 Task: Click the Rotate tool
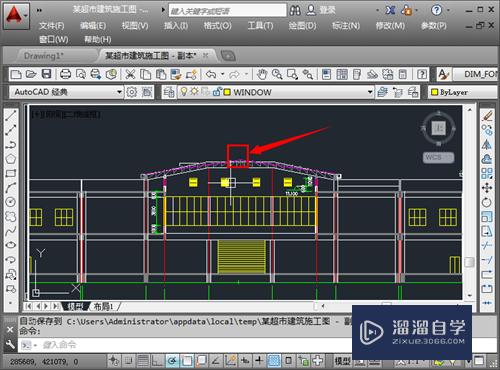click(x=487, y=202)
